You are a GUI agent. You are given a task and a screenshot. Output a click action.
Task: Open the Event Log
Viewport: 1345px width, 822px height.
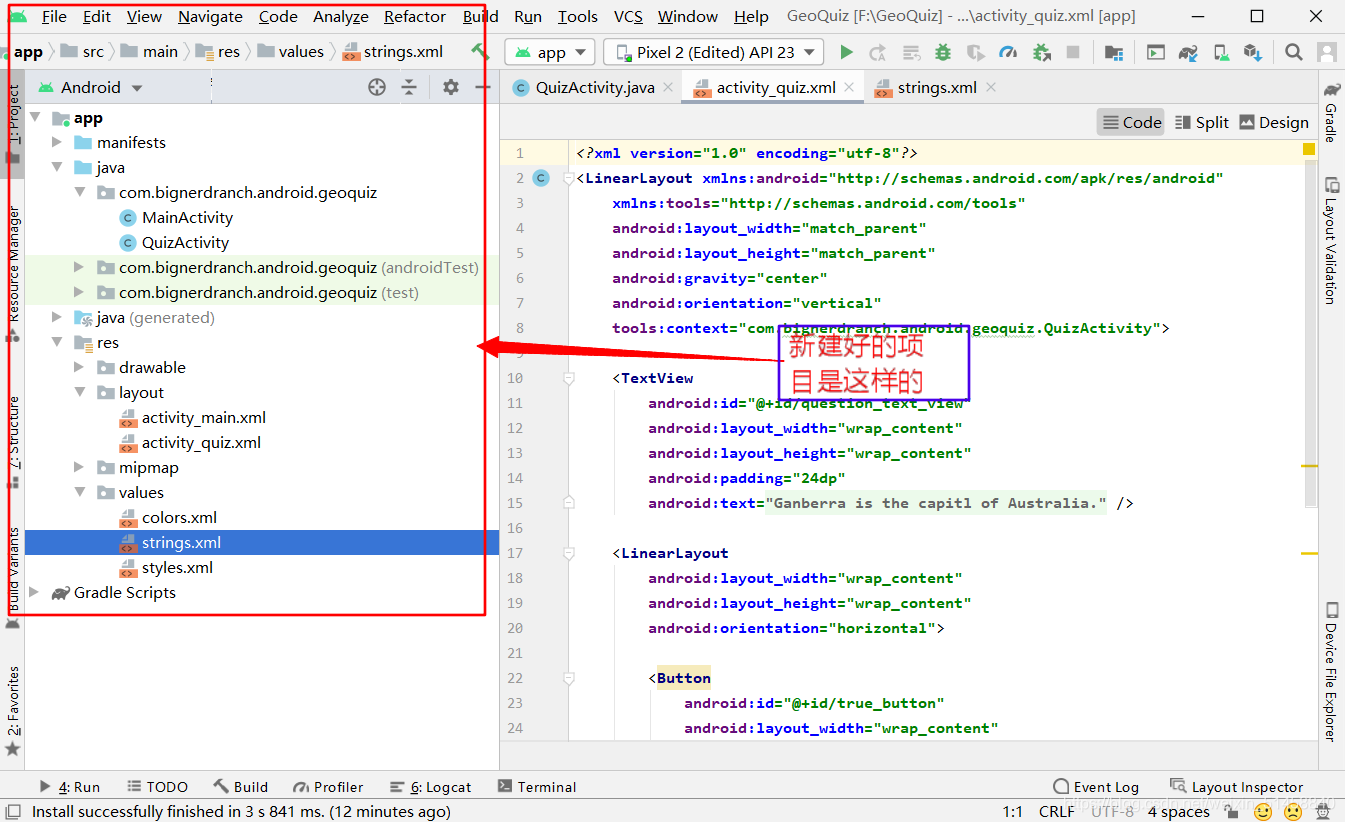(1097, 787)
